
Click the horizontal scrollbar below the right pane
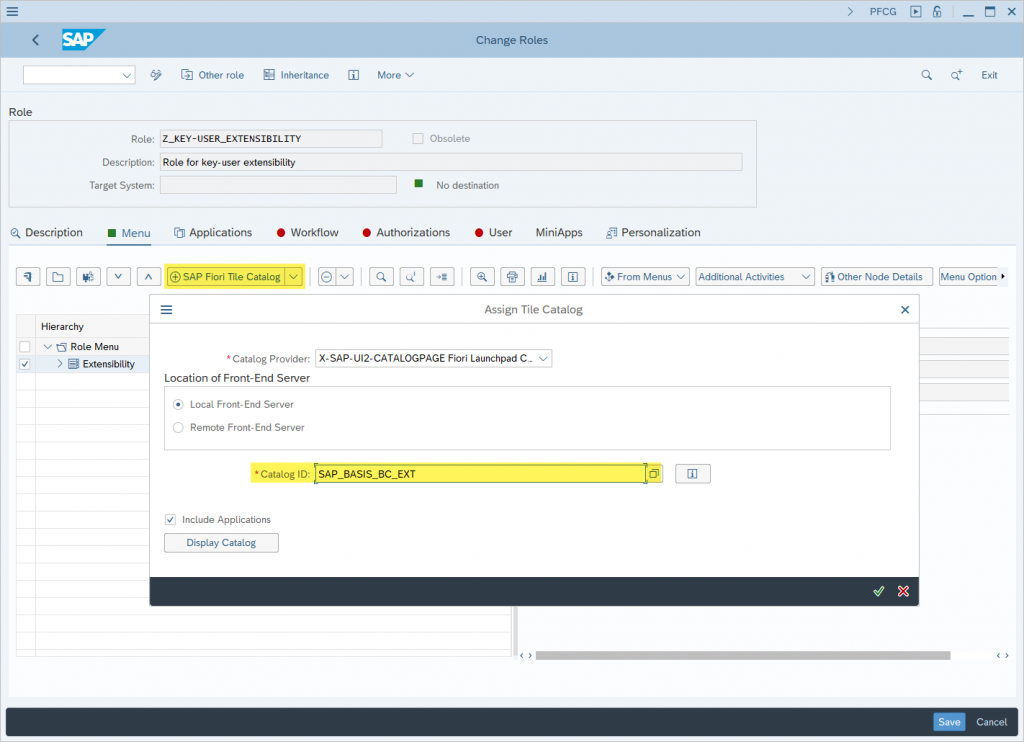tap(743, 655)
